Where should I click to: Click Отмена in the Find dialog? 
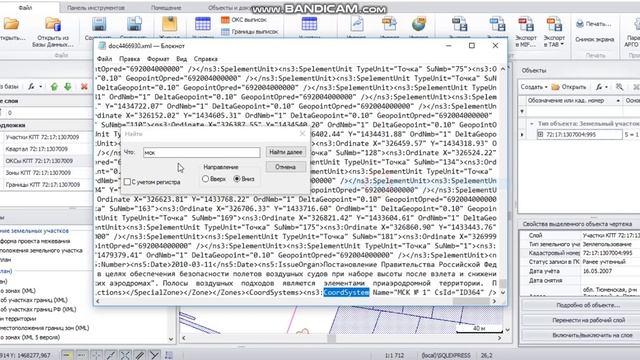[285, 167]
